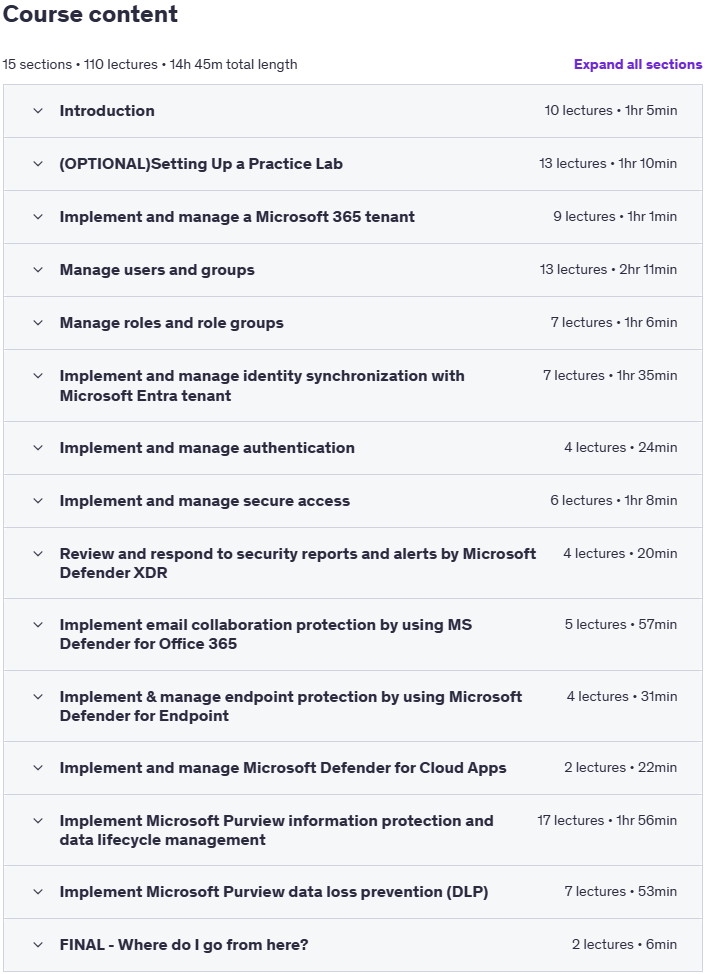
Task: Select 'Implement and manage Microsoft Defender for Cloud Apps' title
Action: click(283, 768)
